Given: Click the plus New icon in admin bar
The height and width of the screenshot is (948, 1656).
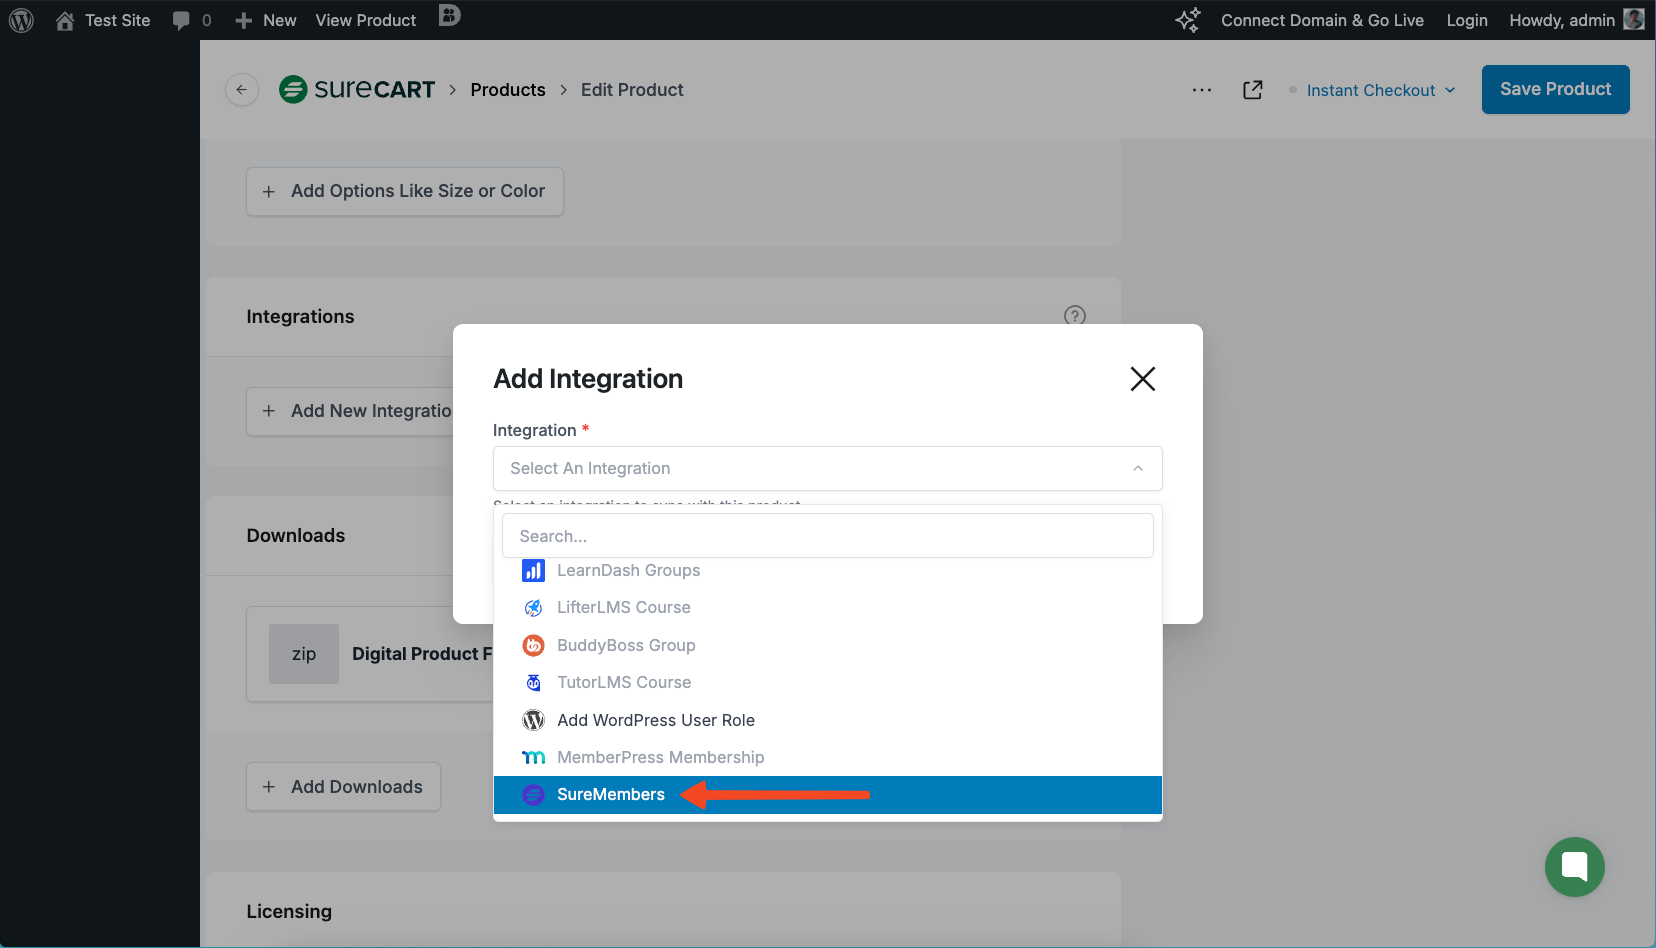Looking at the screenshot, I should [x=243, y=20].
